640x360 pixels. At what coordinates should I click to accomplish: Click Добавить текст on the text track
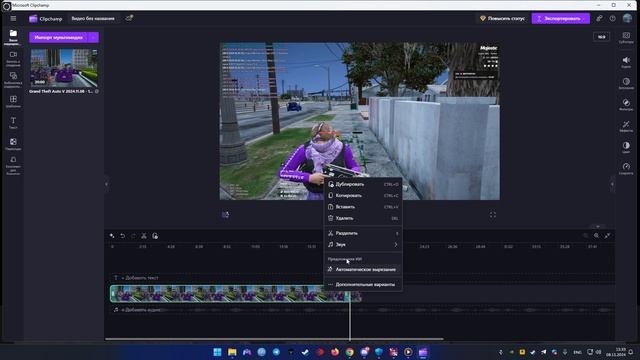coord(140,278)
